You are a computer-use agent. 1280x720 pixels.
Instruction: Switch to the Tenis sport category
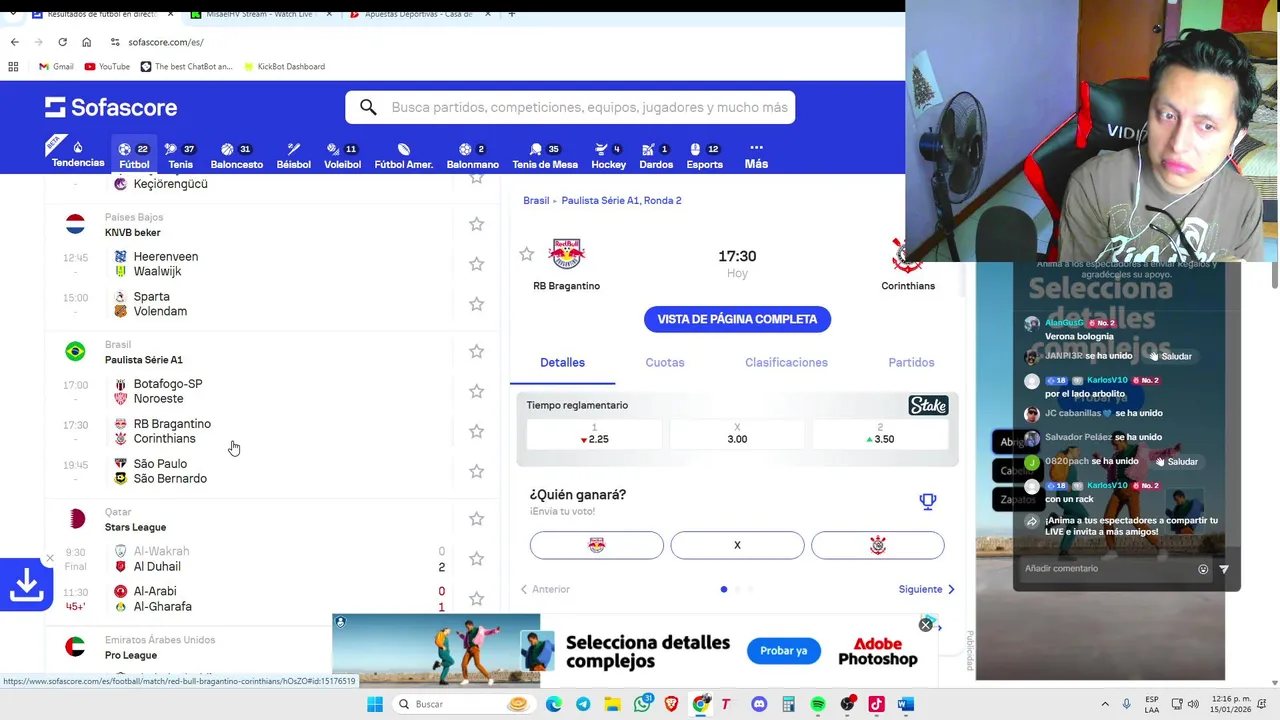pyautogui.click(x=181, y=155)
